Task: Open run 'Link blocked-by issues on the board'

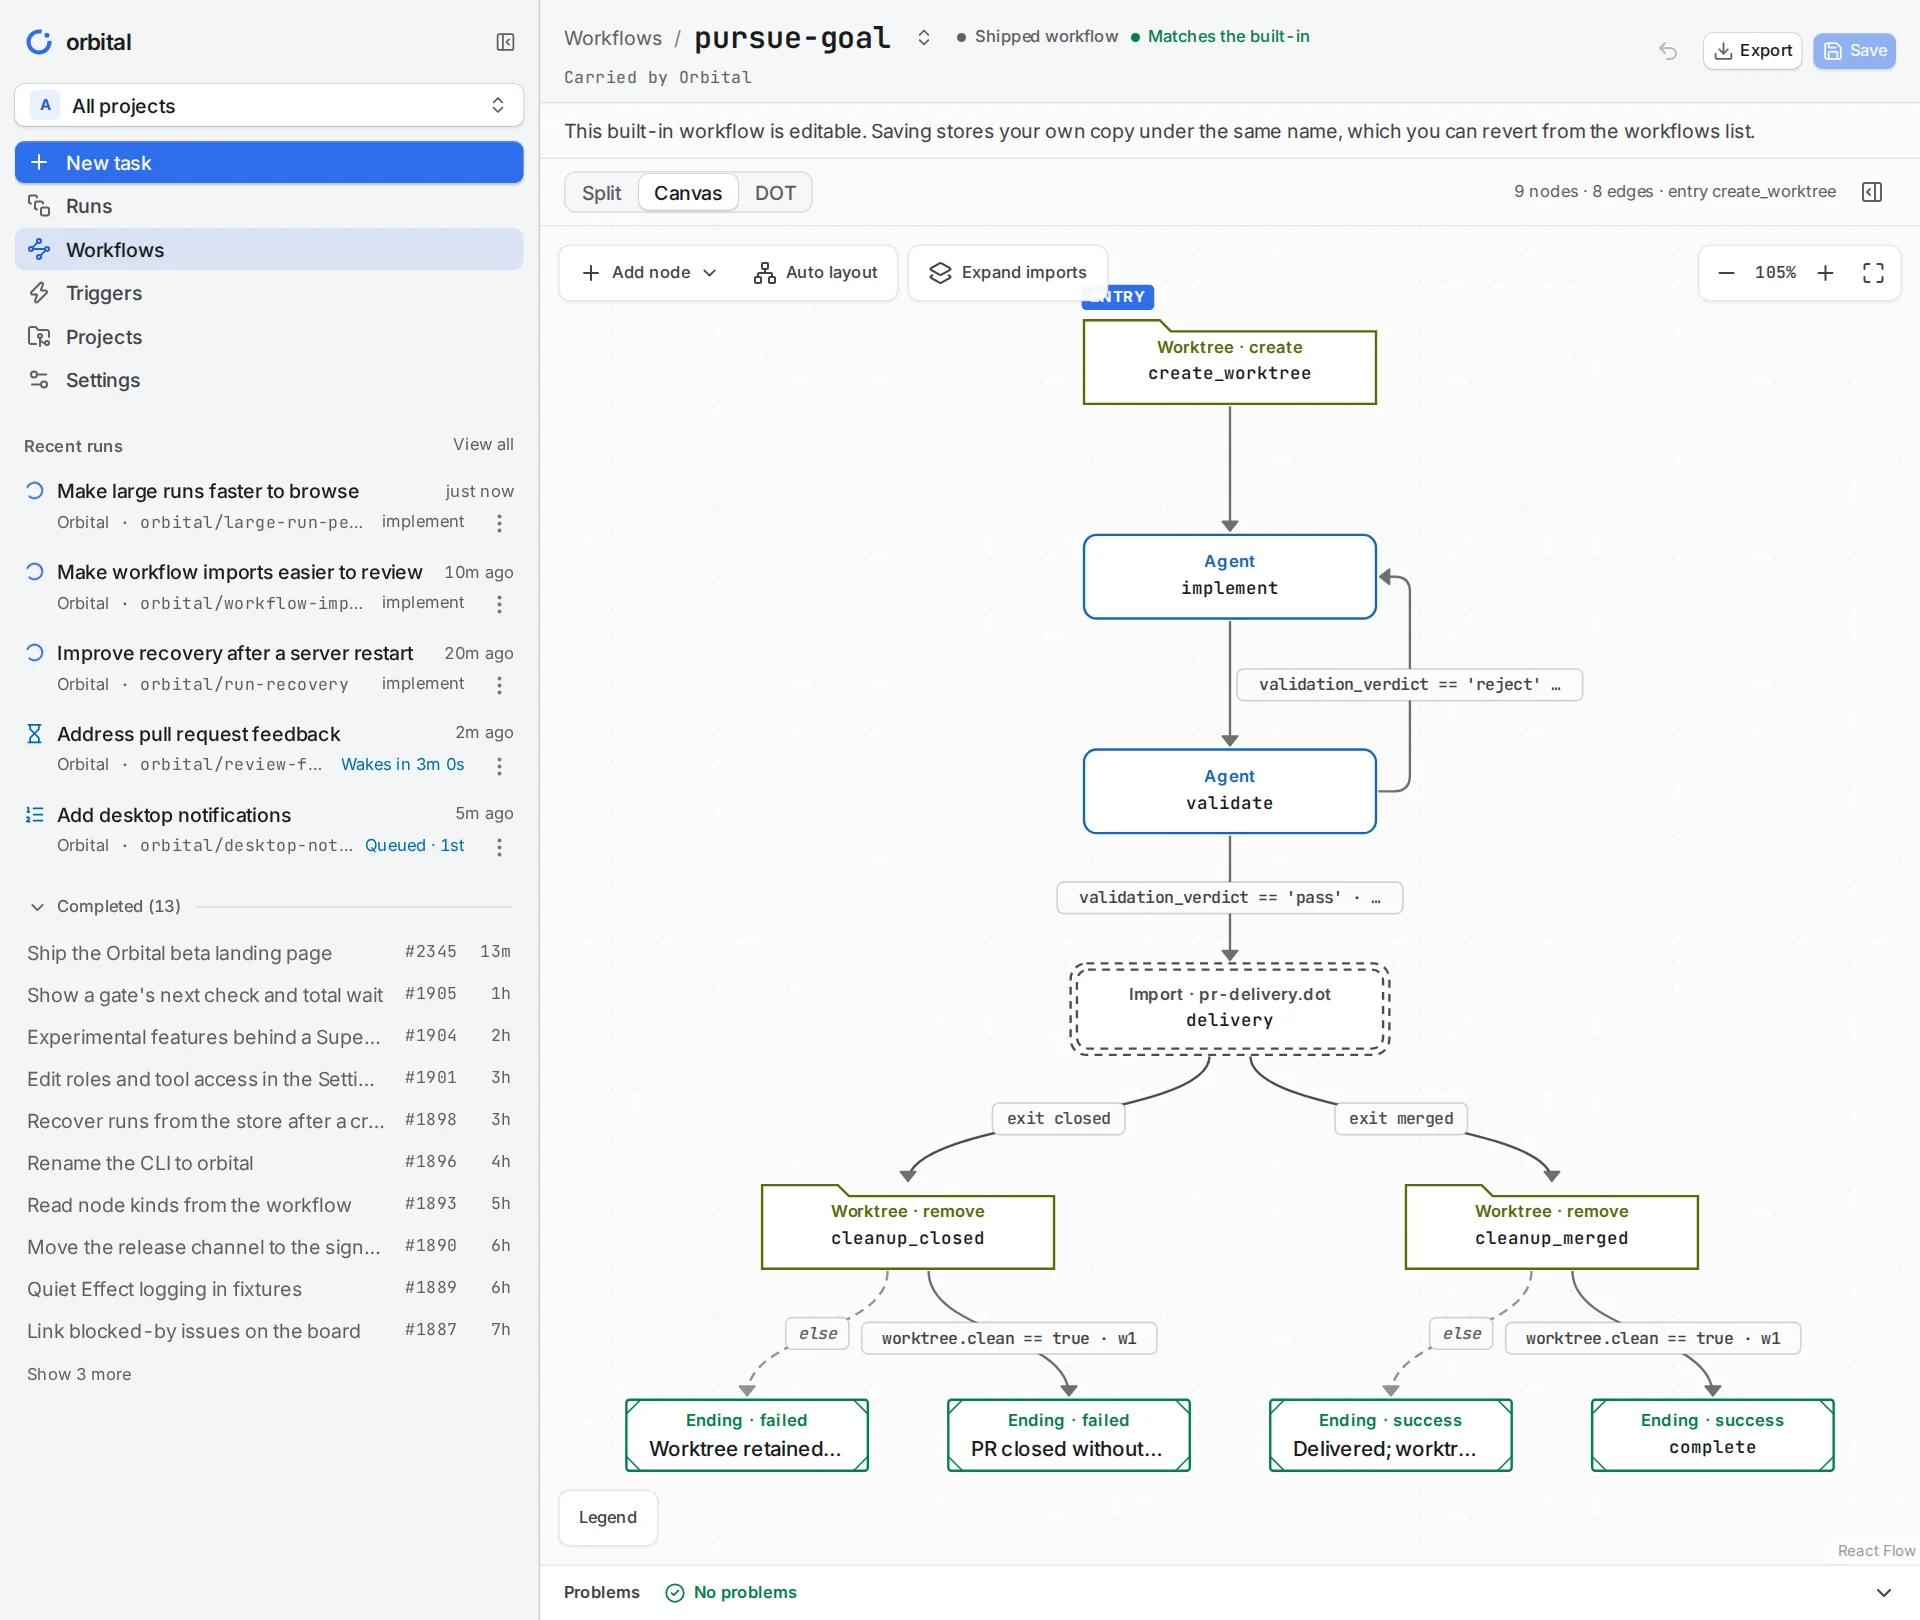Action: tap(269, 1331)
